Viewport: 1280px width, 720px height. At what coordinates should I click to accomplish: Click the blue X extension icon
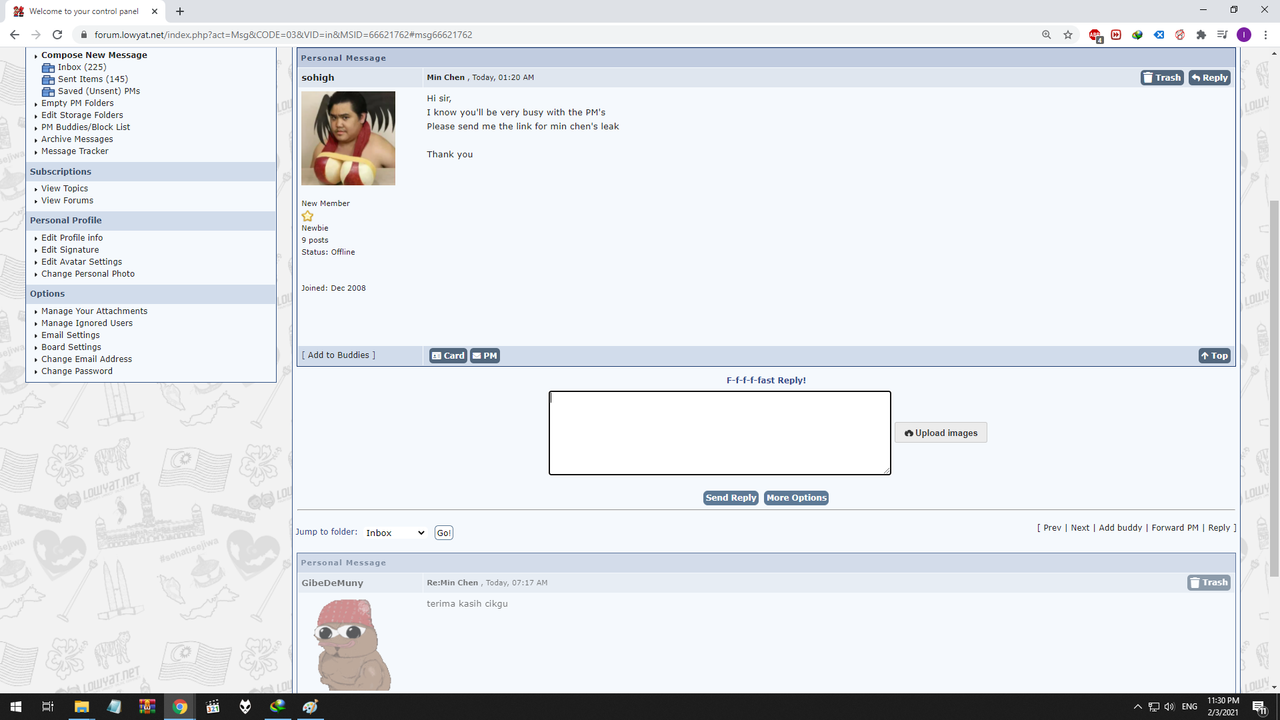point(1159,35)
